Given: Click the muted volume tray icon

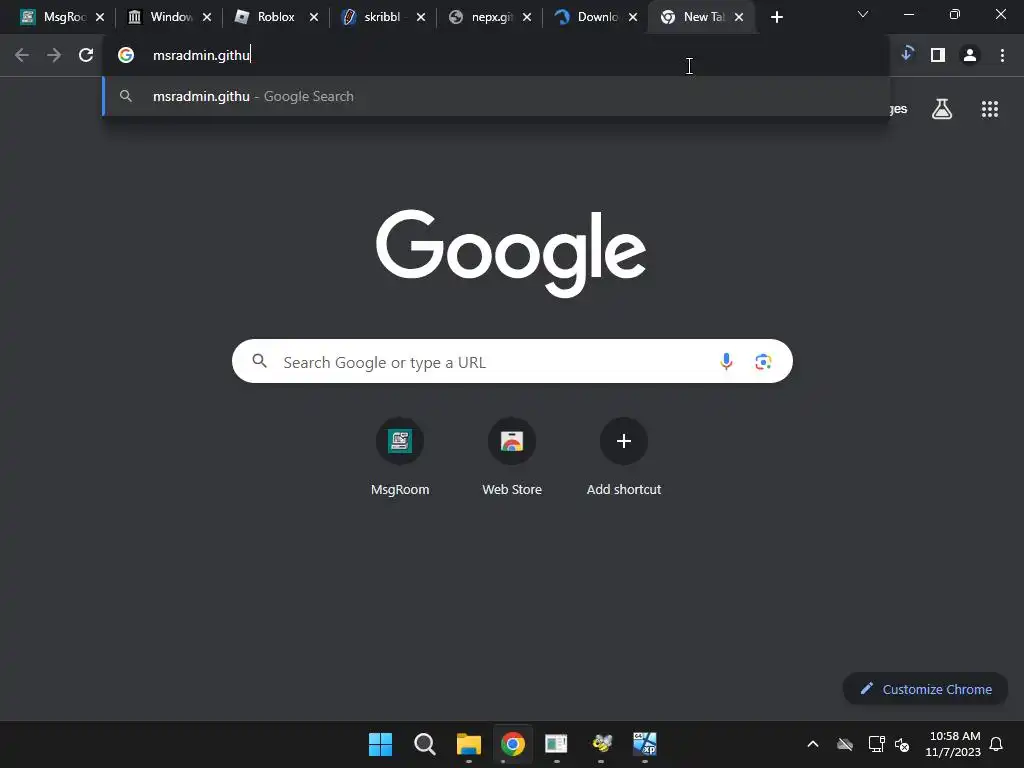Looking at the screenshot, I should point(902,744).
